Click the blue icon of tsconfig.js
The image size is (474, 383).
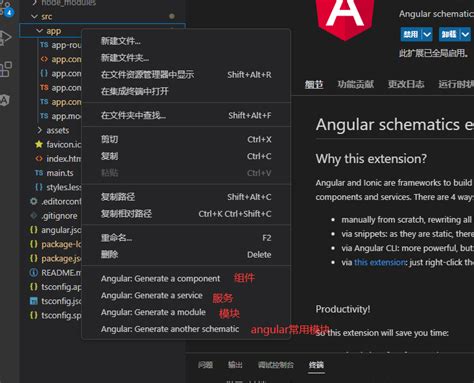(x=34, y=301)
